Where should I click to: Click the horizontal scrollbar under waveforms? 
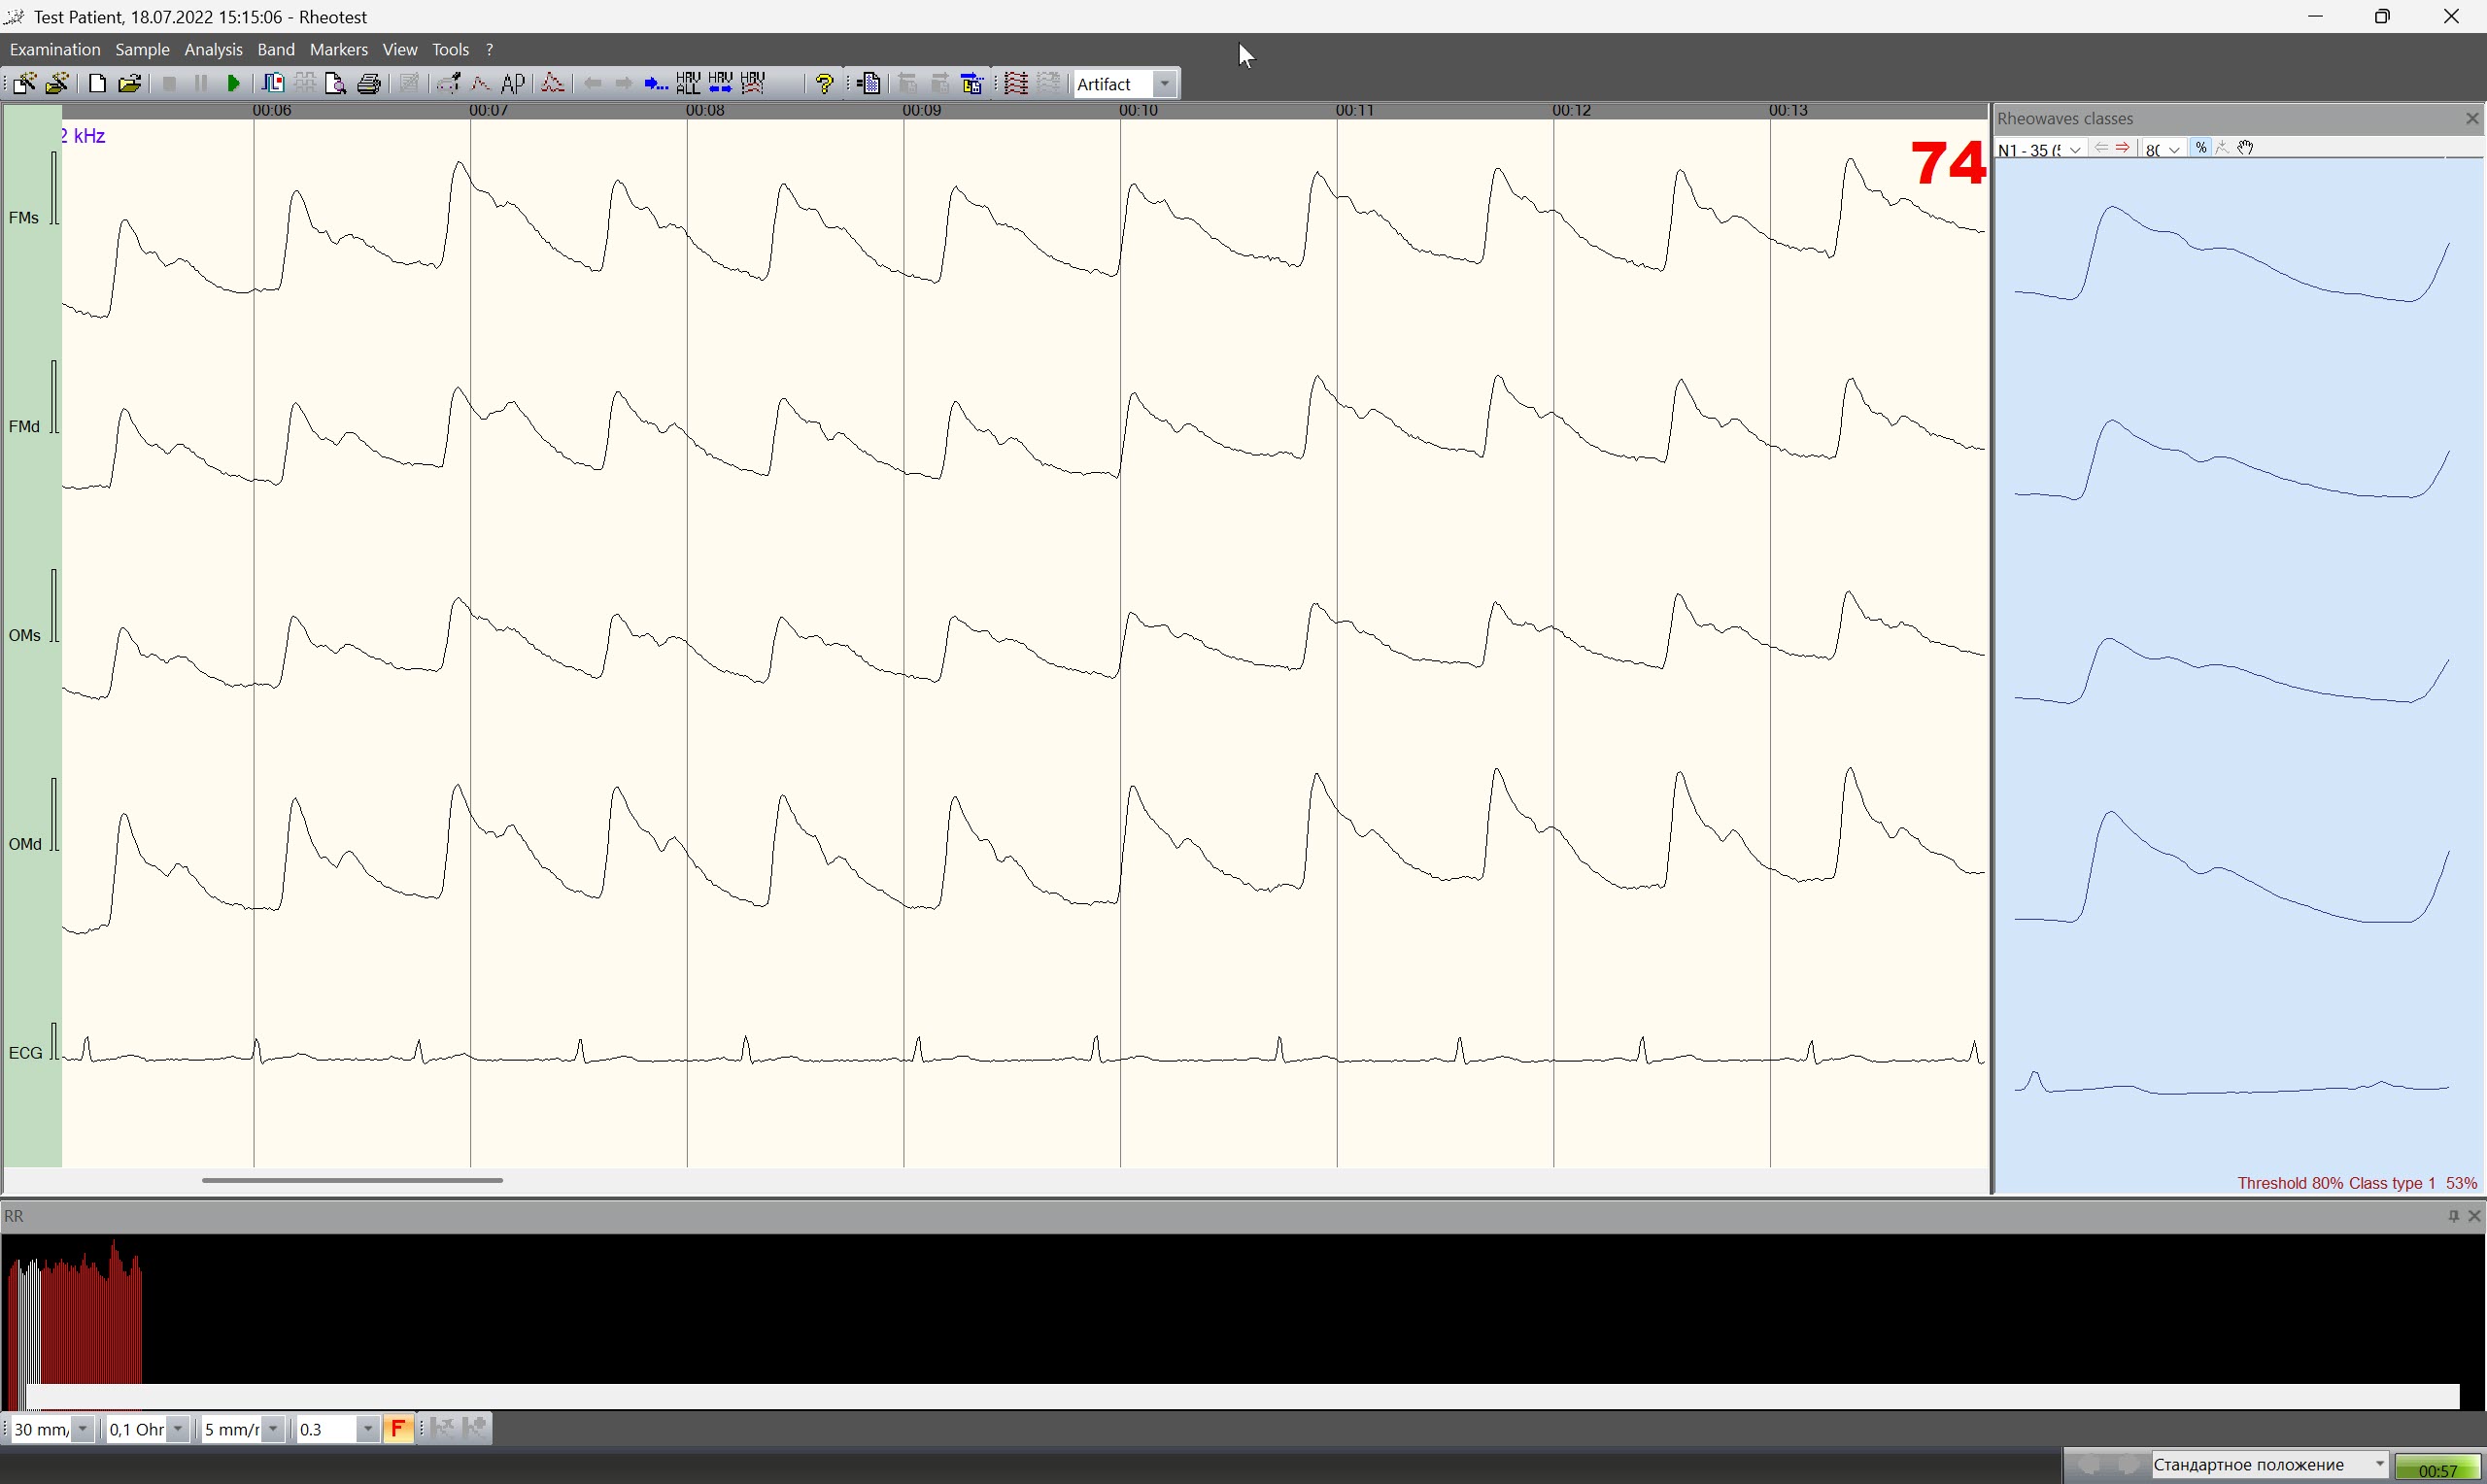pyautogui.click(x=352, y=1180)
